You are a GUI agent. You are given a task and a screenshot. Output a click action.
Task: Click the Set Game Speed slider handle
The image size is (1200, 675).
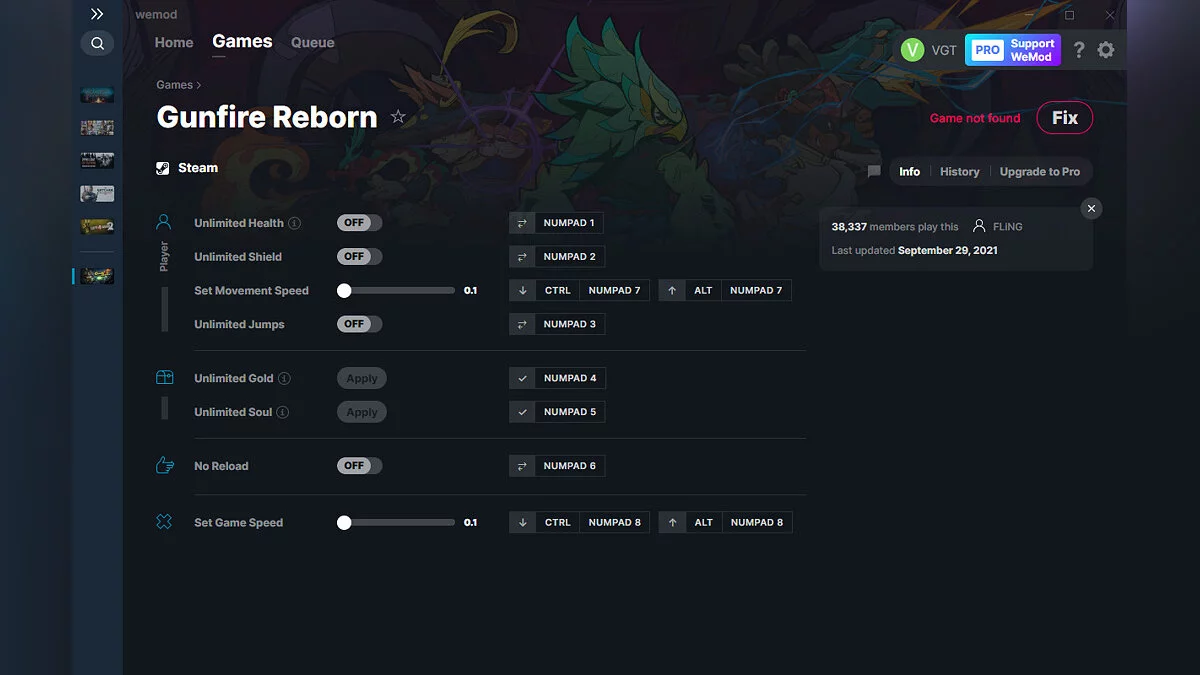344,523
